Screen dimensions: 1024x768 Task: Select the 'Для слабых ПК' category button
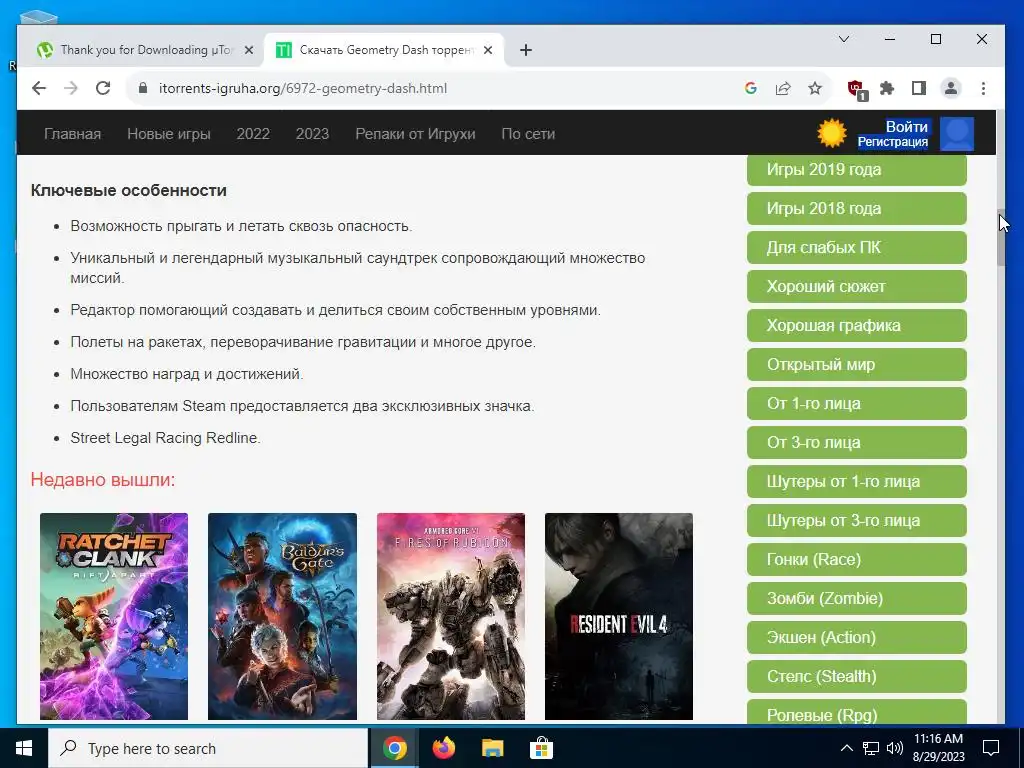click(x=856, y=248)
